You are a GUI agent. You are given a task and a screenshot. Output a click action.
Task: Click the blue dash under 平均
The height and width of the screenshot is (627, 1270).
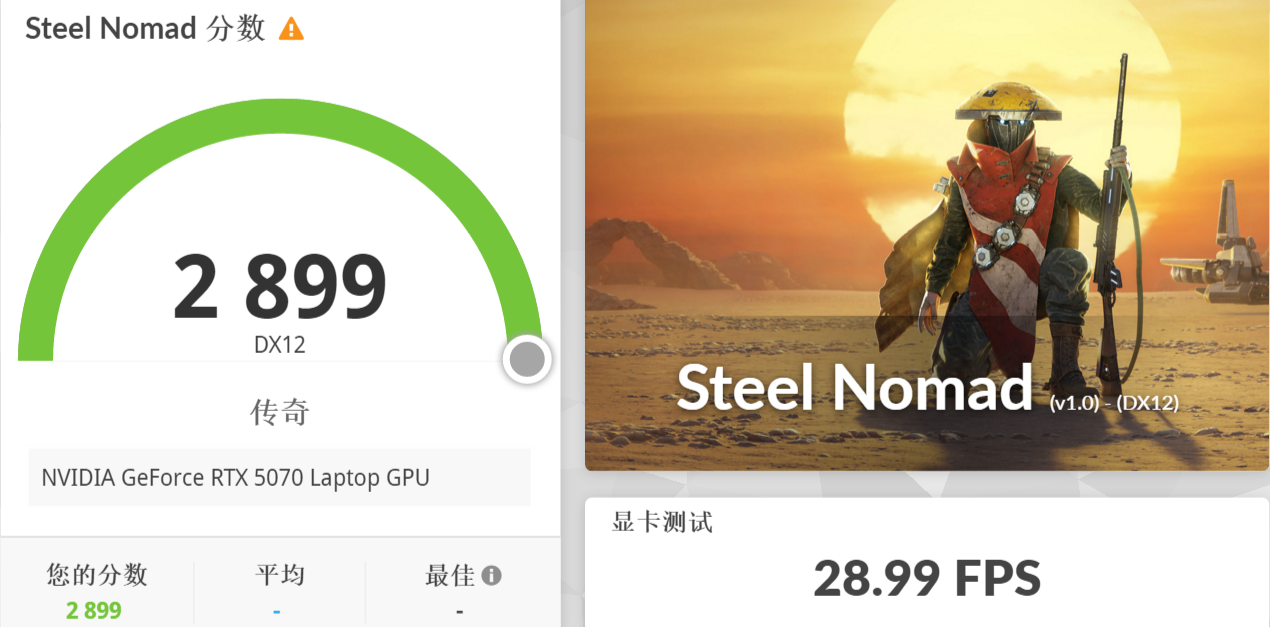[x=278, y=609]
